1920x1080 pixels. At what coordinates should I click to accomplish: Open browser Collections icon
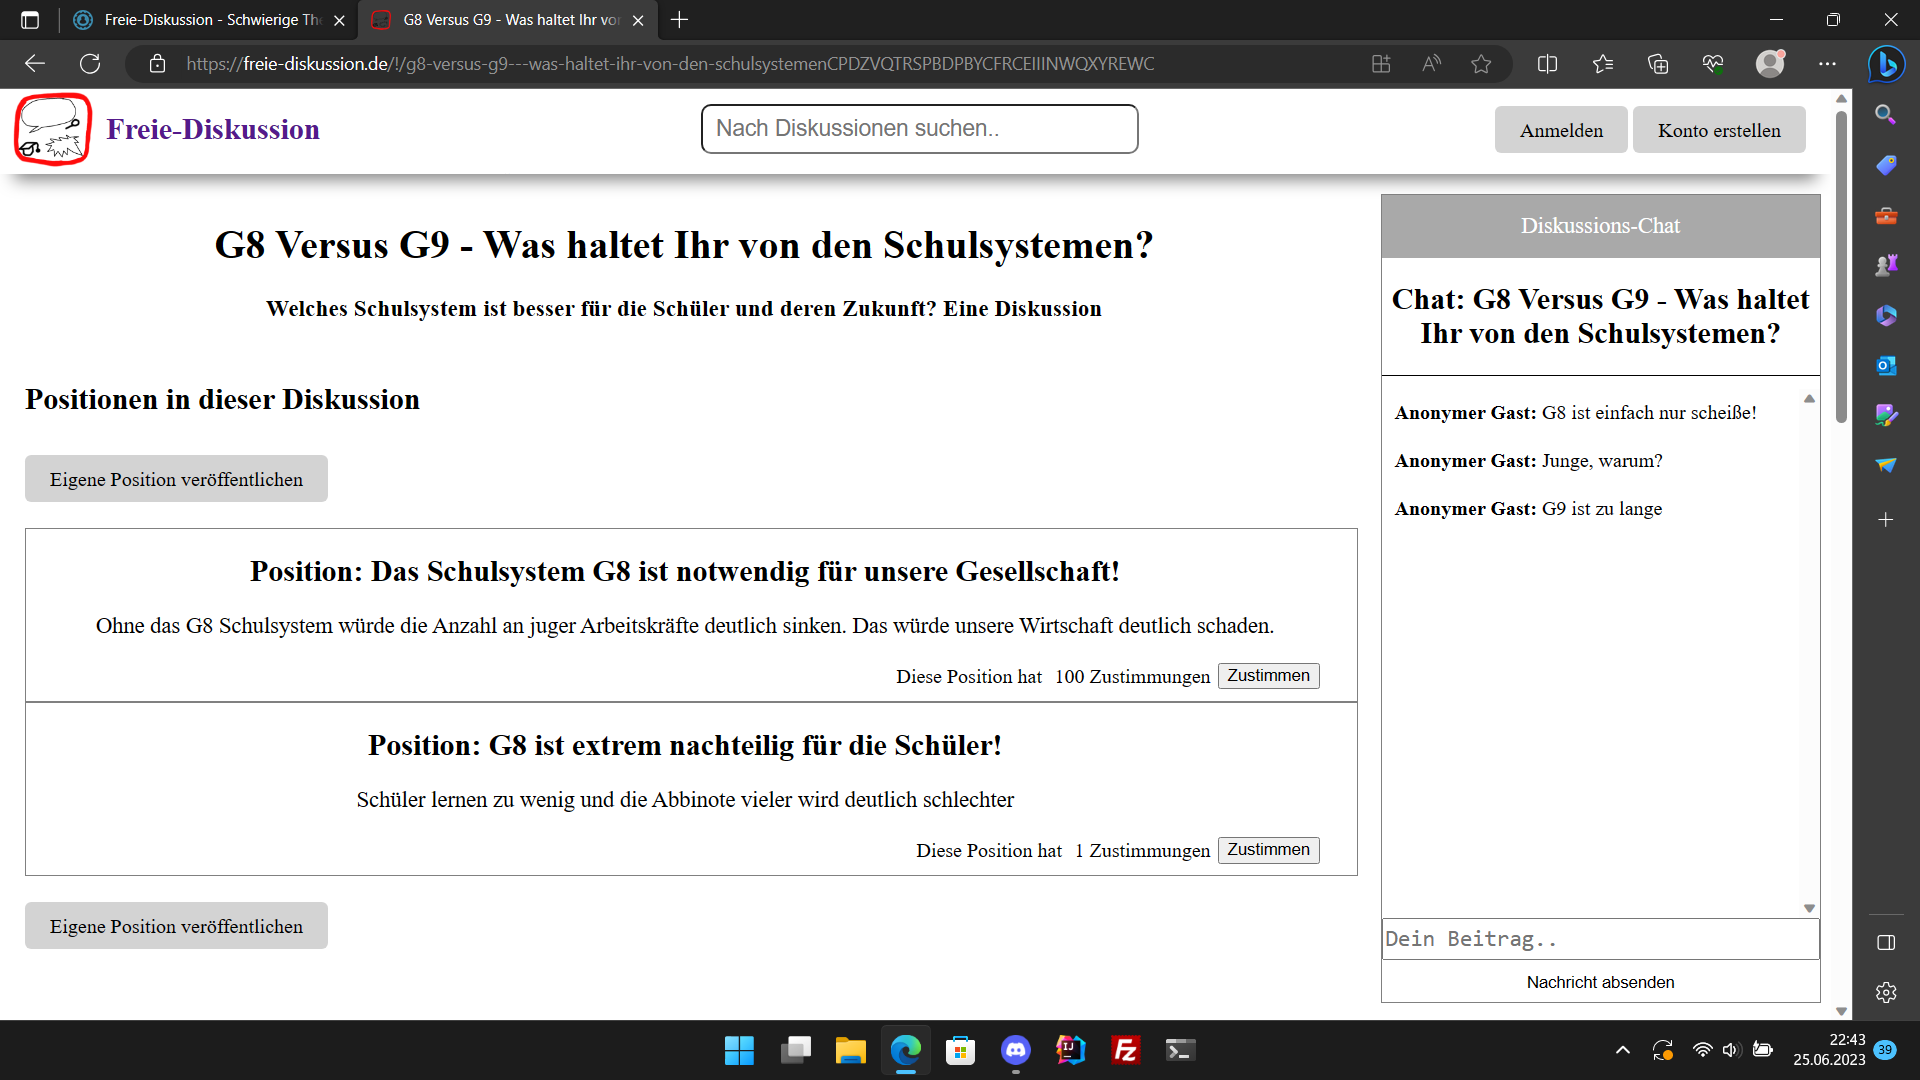(x=1658, y=64)
